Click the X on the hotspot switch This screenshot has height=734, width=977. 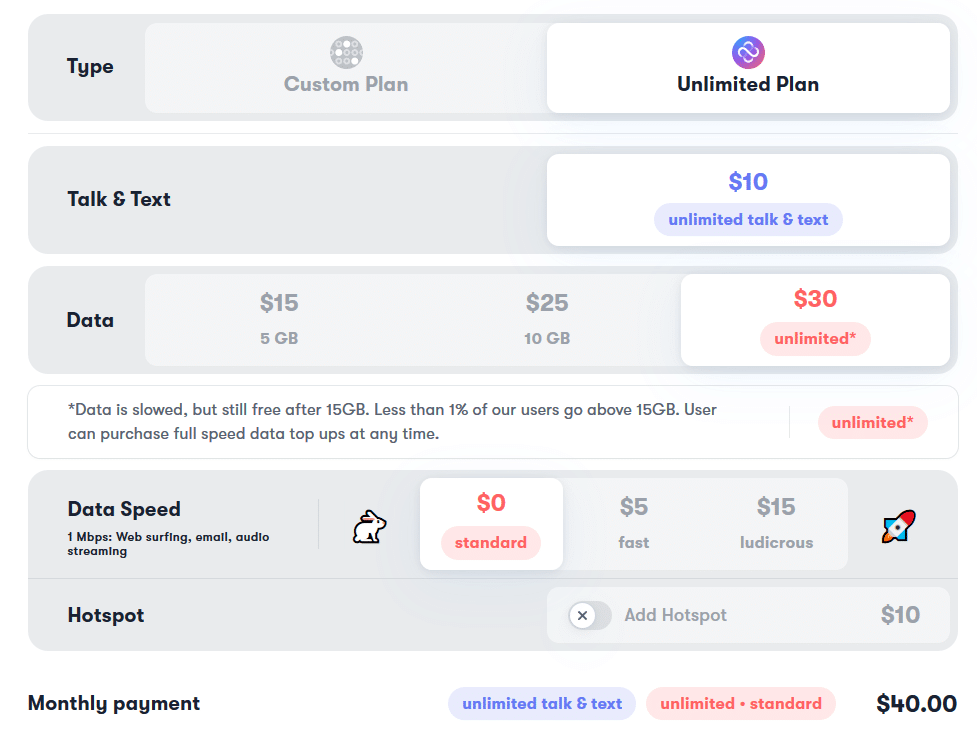click(x=583, y=616)
